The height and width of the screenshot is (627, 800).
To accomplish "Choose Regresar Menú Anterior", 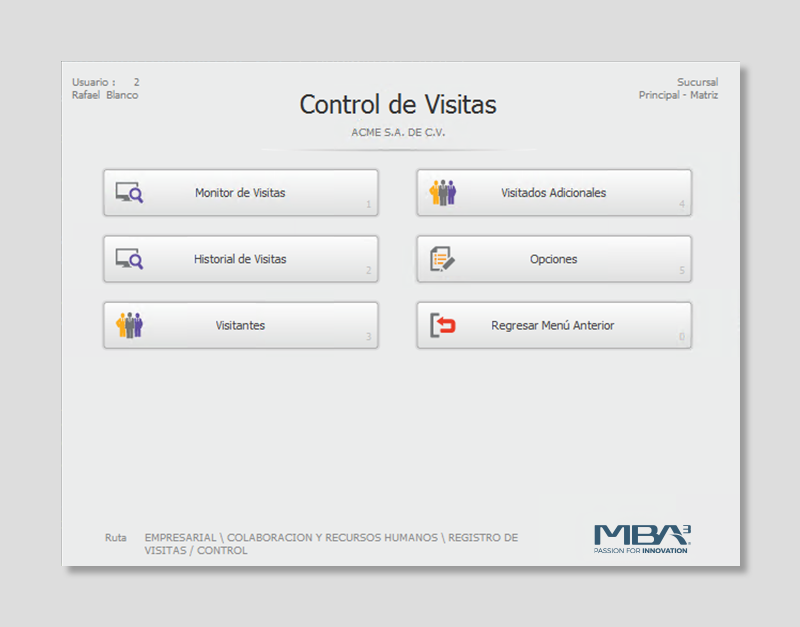I will click(553, 325).
